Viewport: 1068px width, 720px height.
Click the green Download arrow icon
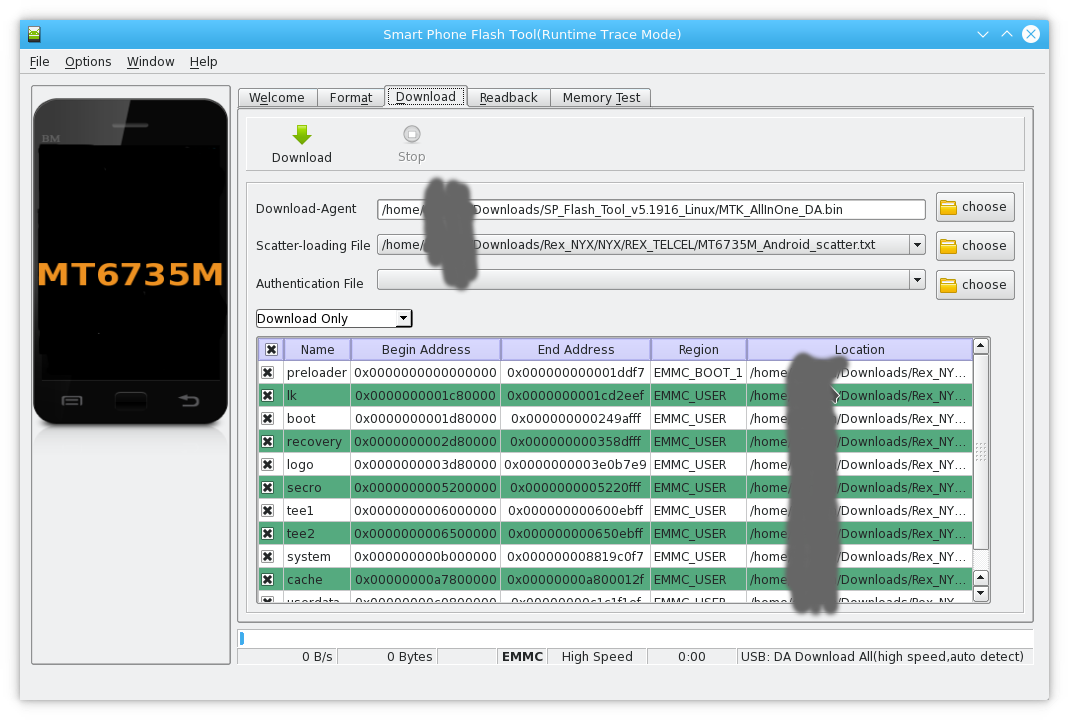click(x=302, y=134)
